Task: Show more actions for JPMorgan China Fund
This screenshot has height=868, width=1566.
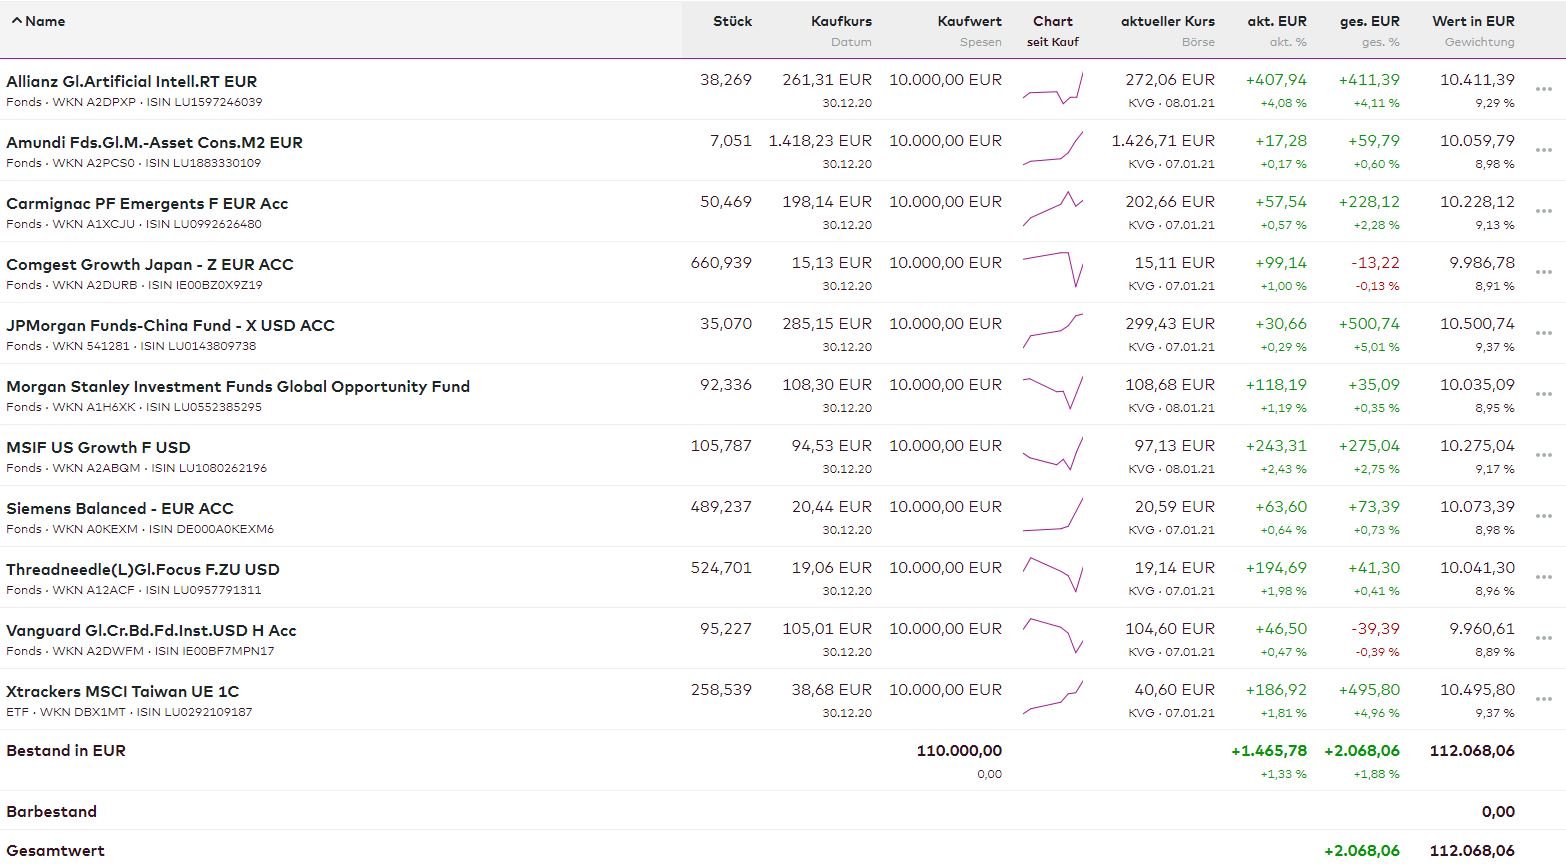Action: (1543, 334)
